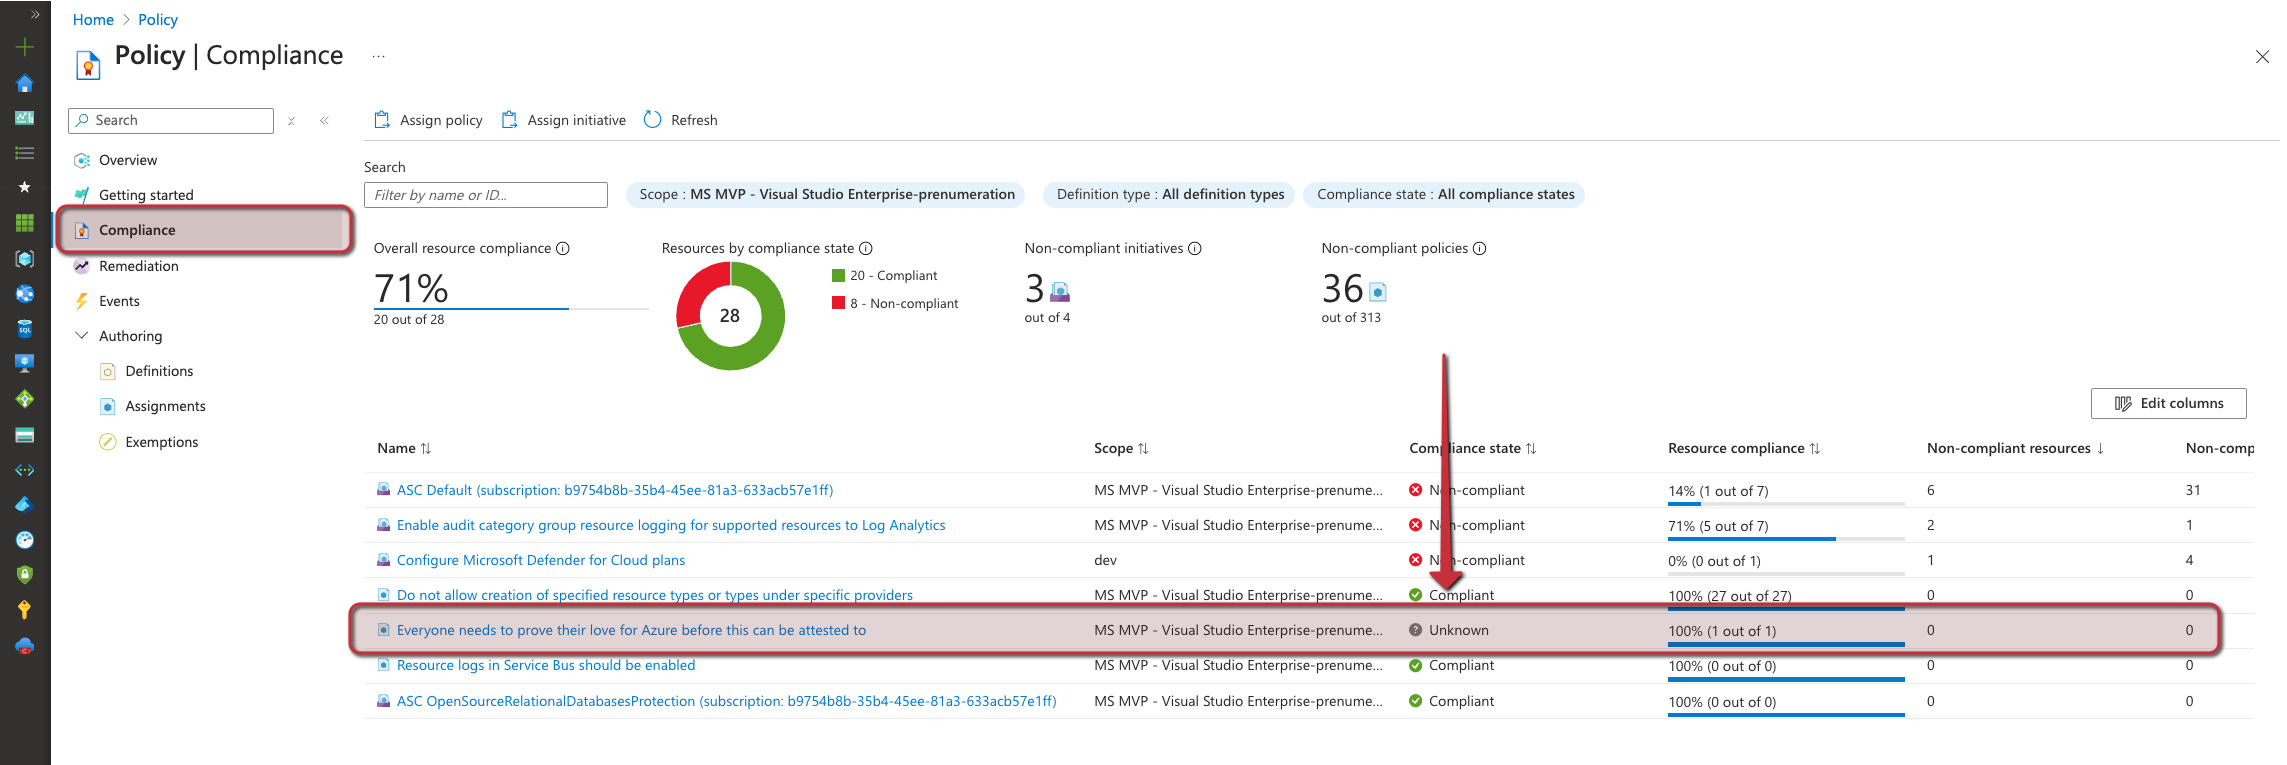
Task: Open Virtual networks arrows icon in the rail
Action: point(25,470)
